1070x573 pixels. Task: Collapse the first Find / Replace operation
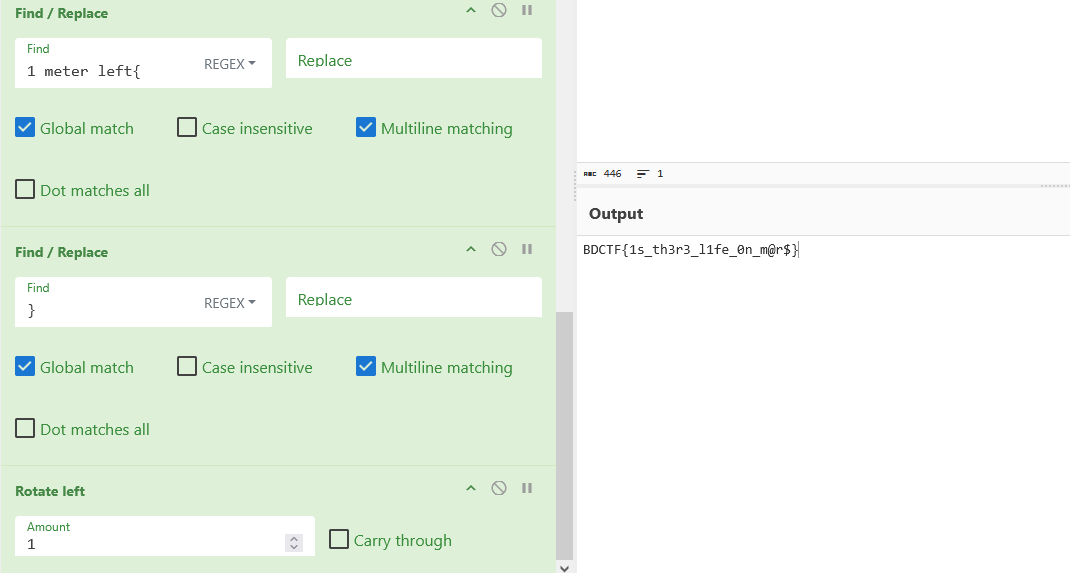pyautogui.click(x=471, y=10)
